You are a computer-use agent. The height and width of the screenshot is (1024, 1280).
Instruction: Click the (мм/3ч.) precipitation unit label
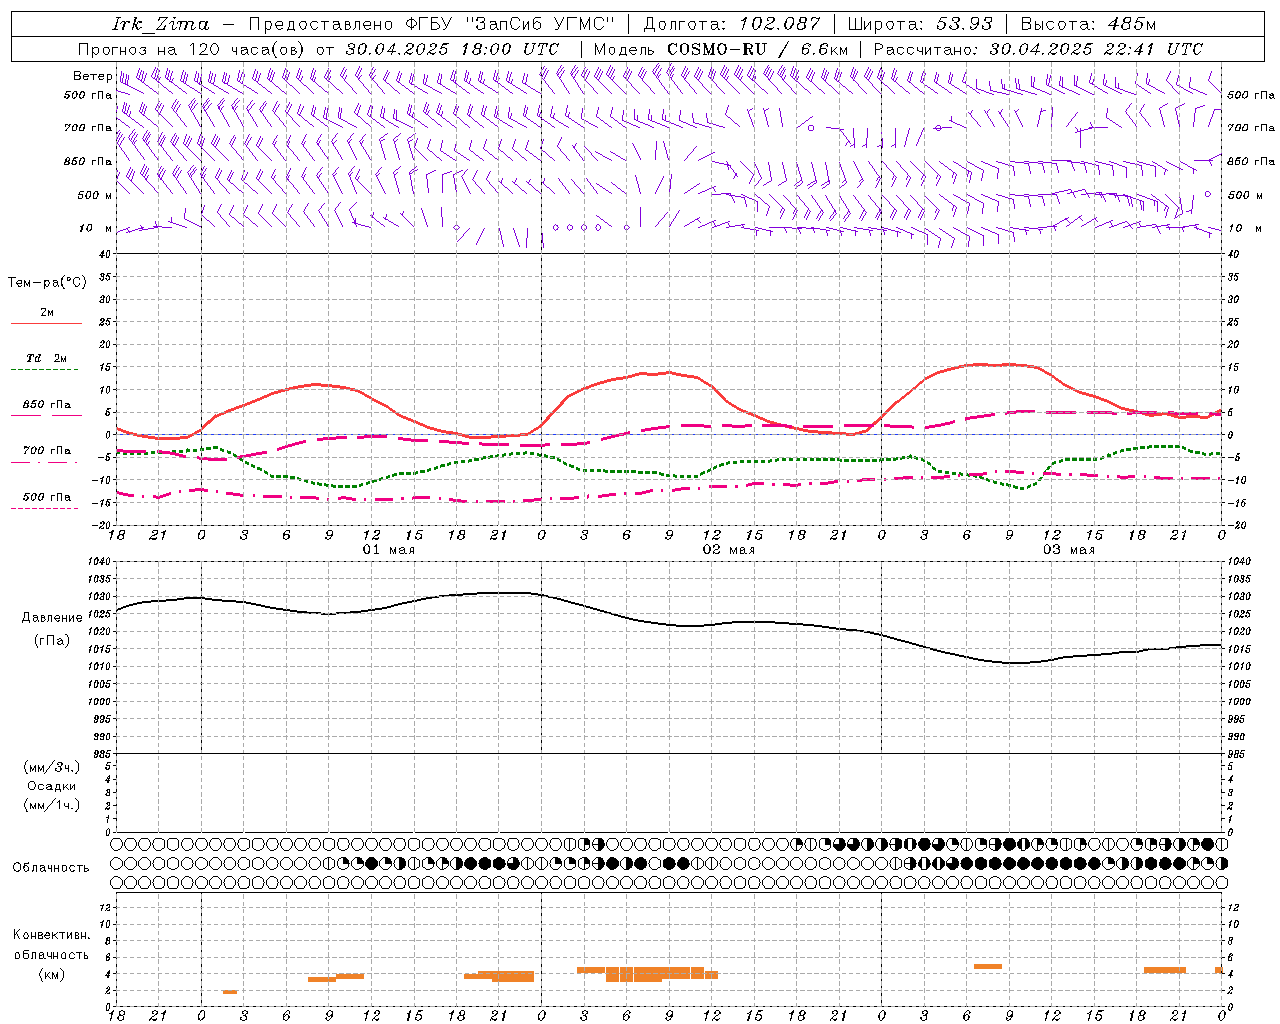[52, 767]
